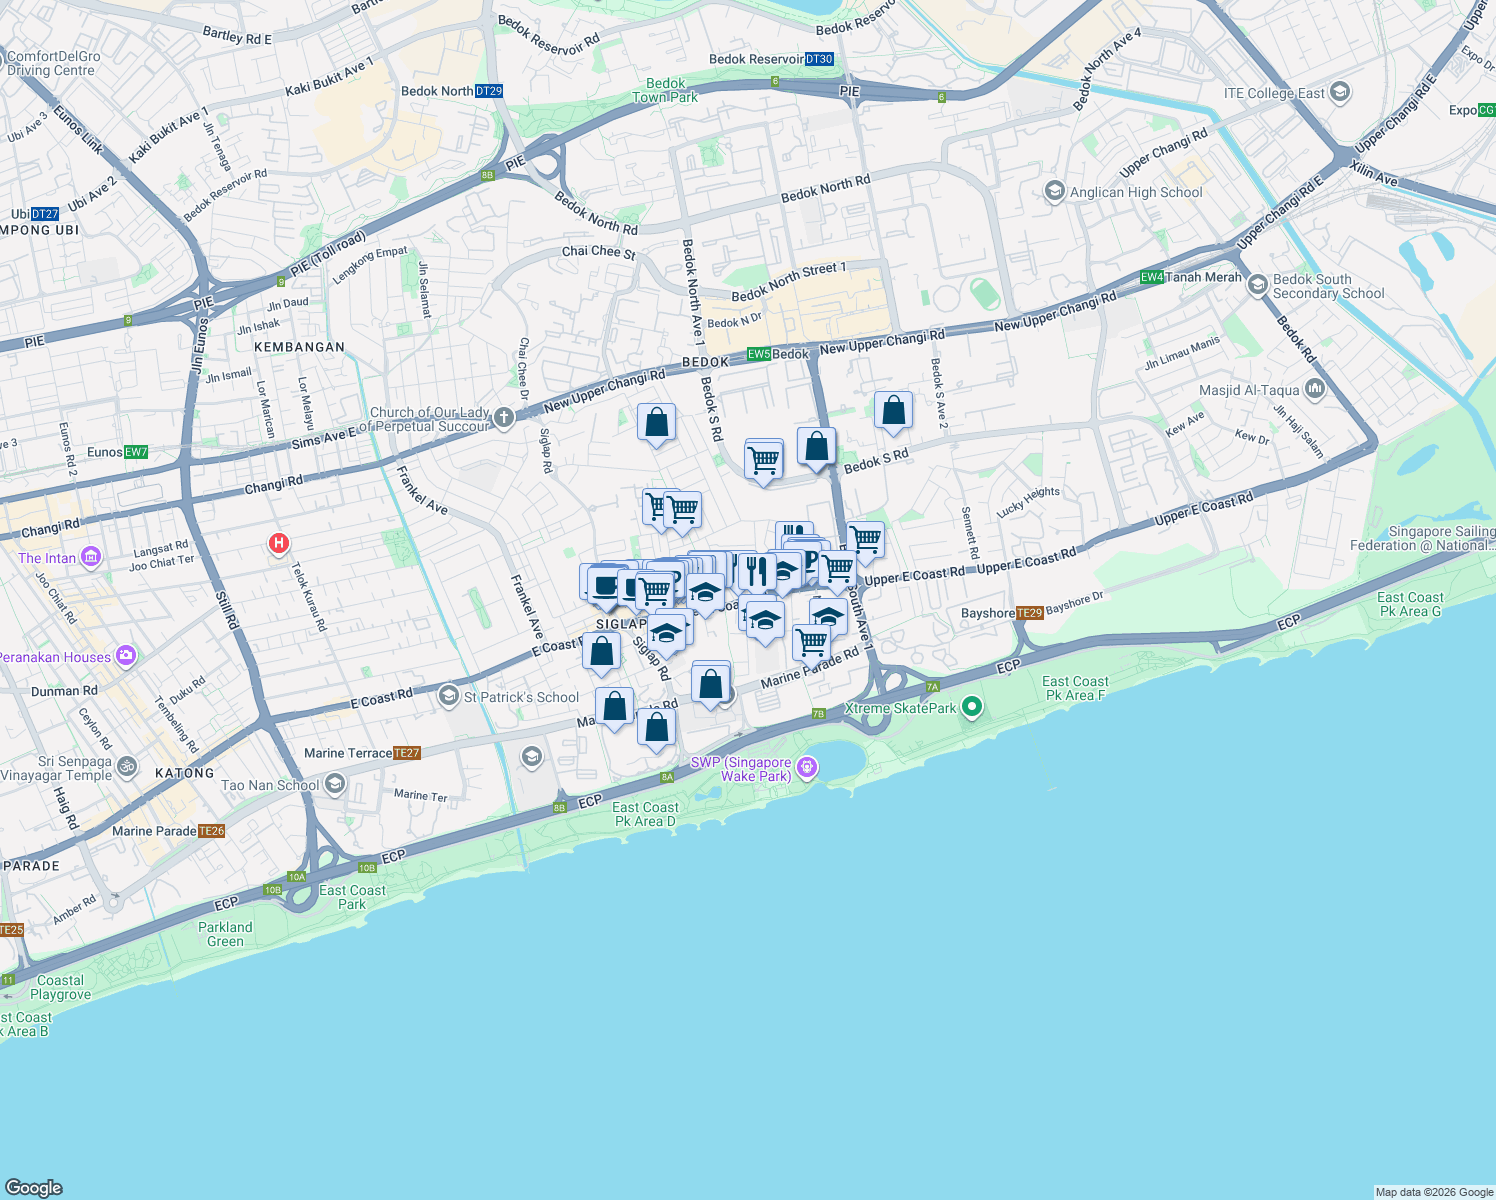1496x1200 pixels.
Task: Select the 'Chai Chee St' road label
Action: [x=599, y=252]
